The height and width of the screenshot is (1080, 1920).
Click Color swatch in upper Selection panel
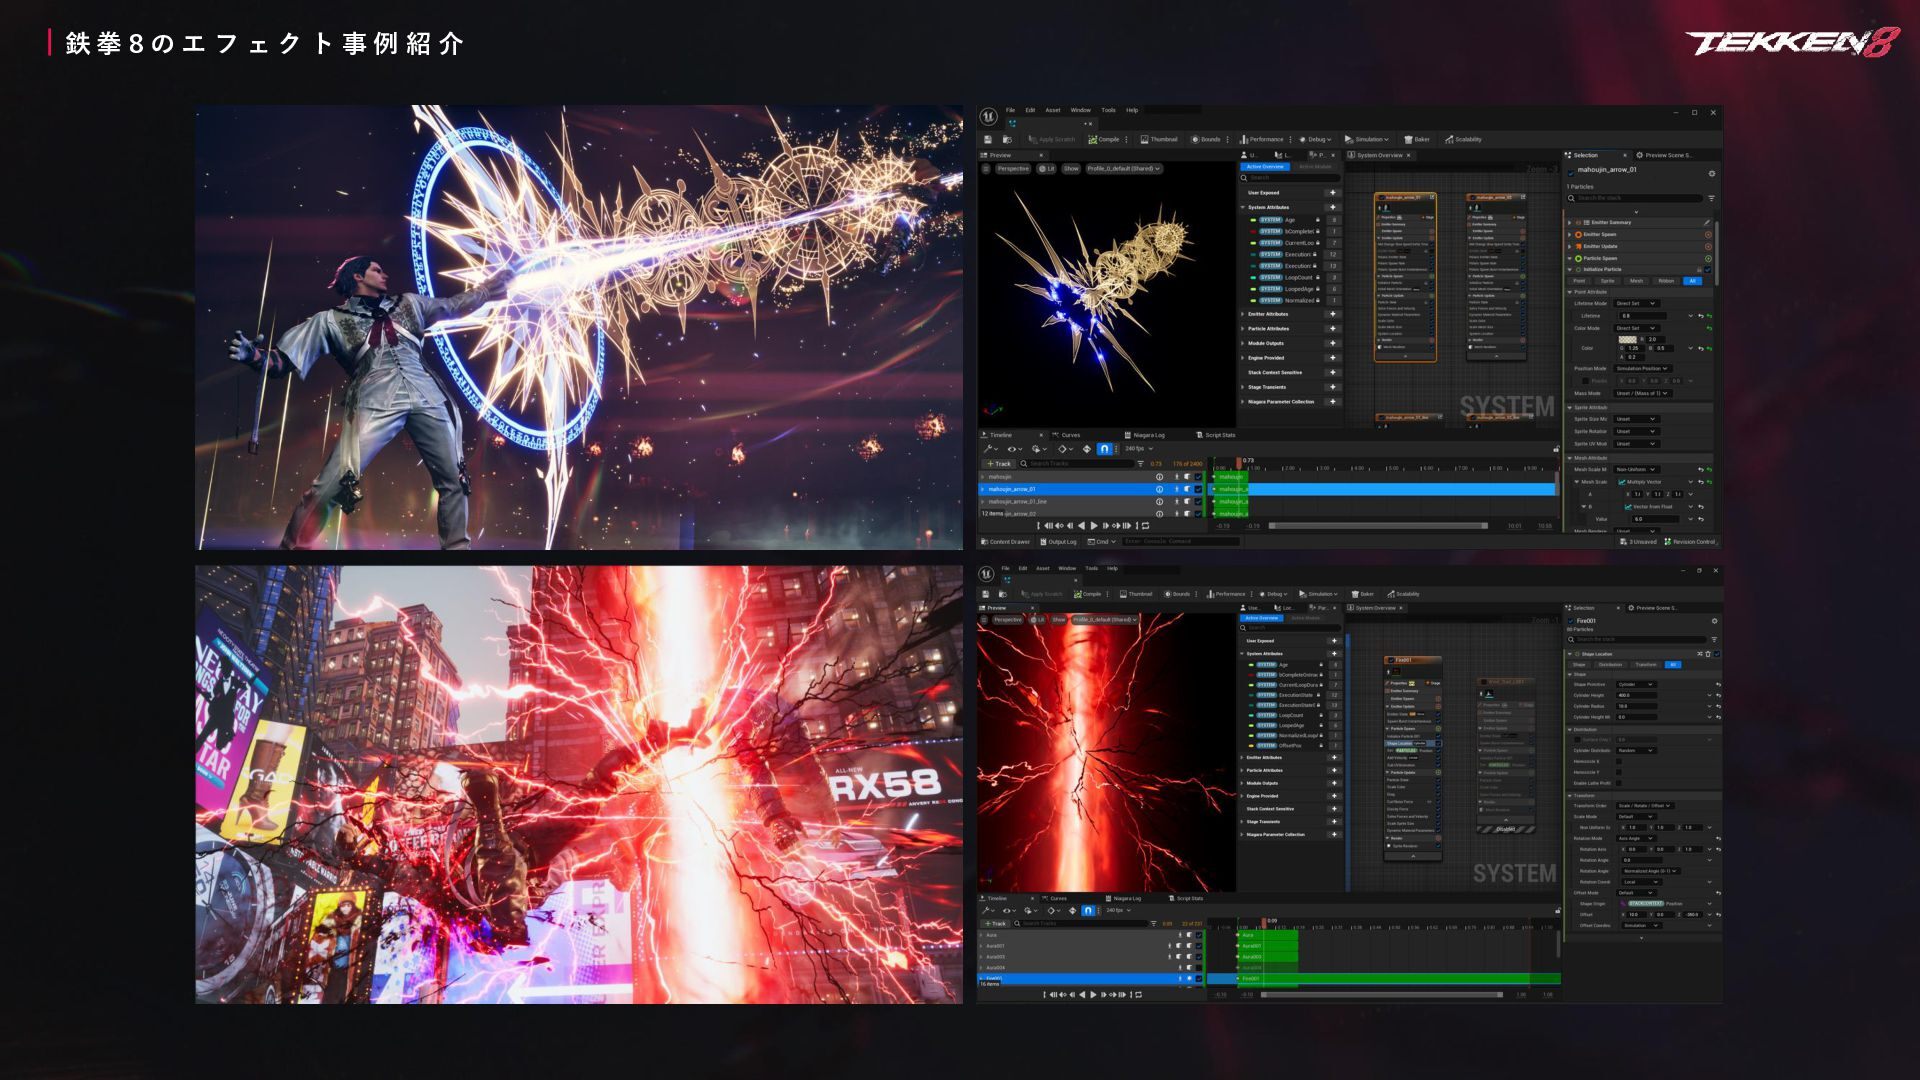[x=1627, y=341]
